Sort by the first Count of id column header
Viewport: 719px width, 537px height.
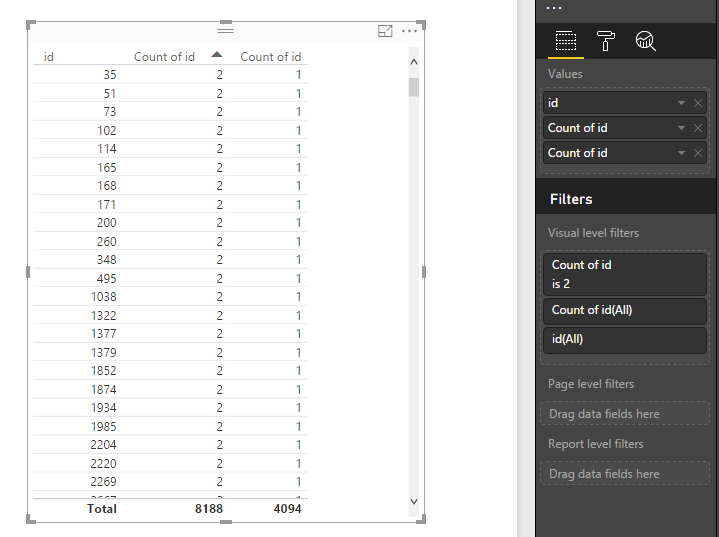point(164,57)
